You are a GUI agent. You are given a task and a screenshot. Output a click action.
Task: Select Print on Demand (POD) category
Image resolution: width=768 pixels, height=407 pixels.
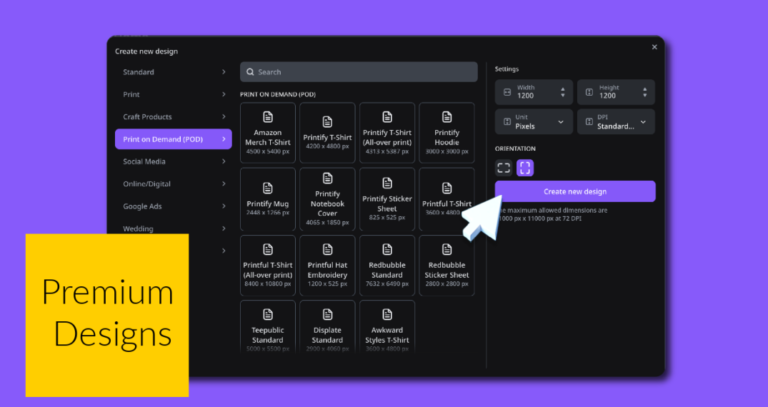173,139
